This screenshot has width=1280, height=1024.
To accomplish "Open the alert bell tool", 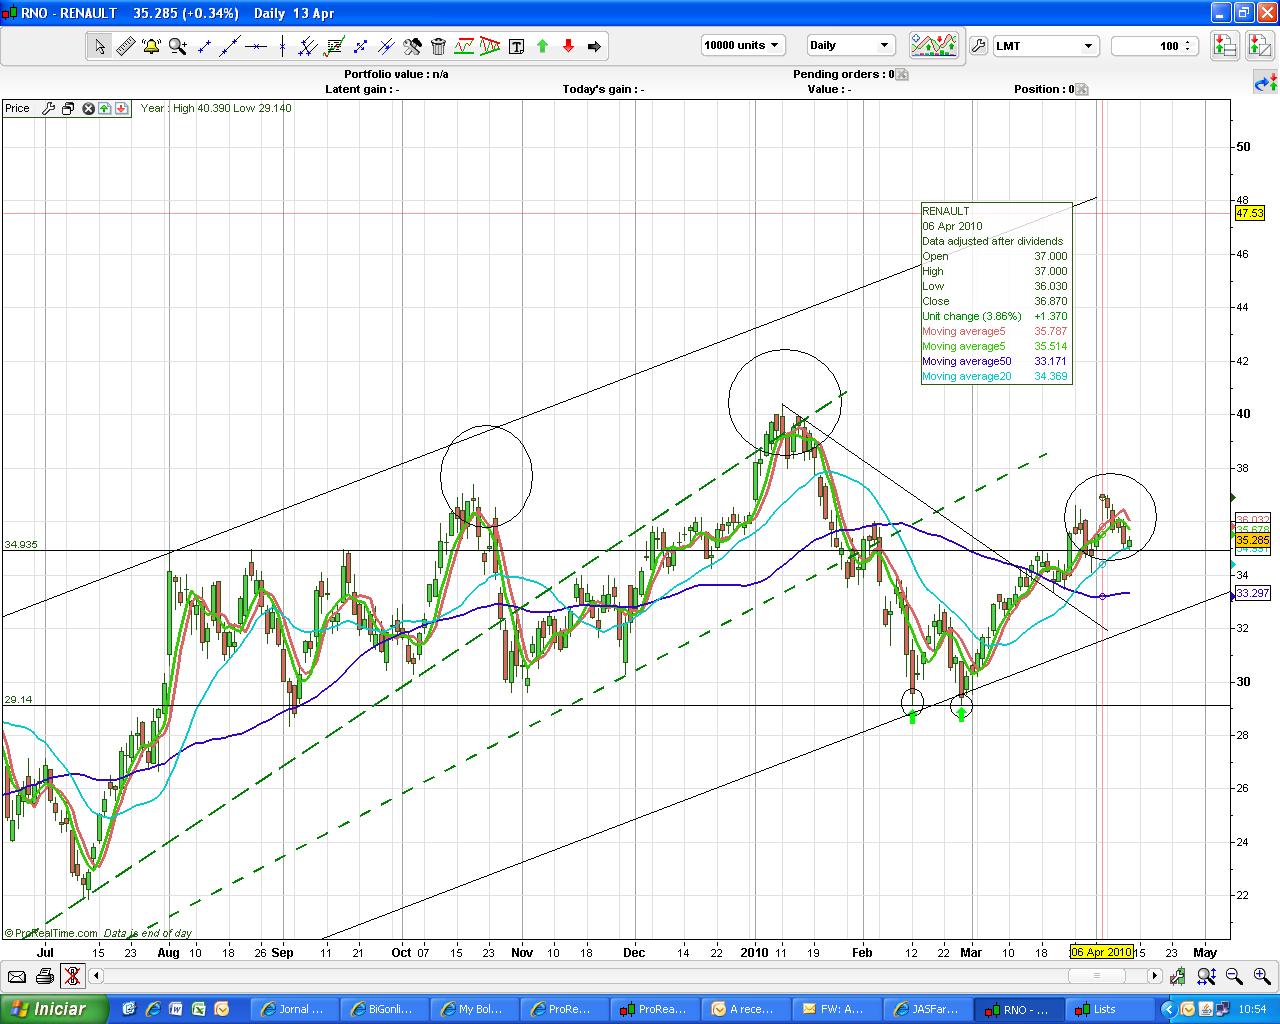I will [152, 46].
